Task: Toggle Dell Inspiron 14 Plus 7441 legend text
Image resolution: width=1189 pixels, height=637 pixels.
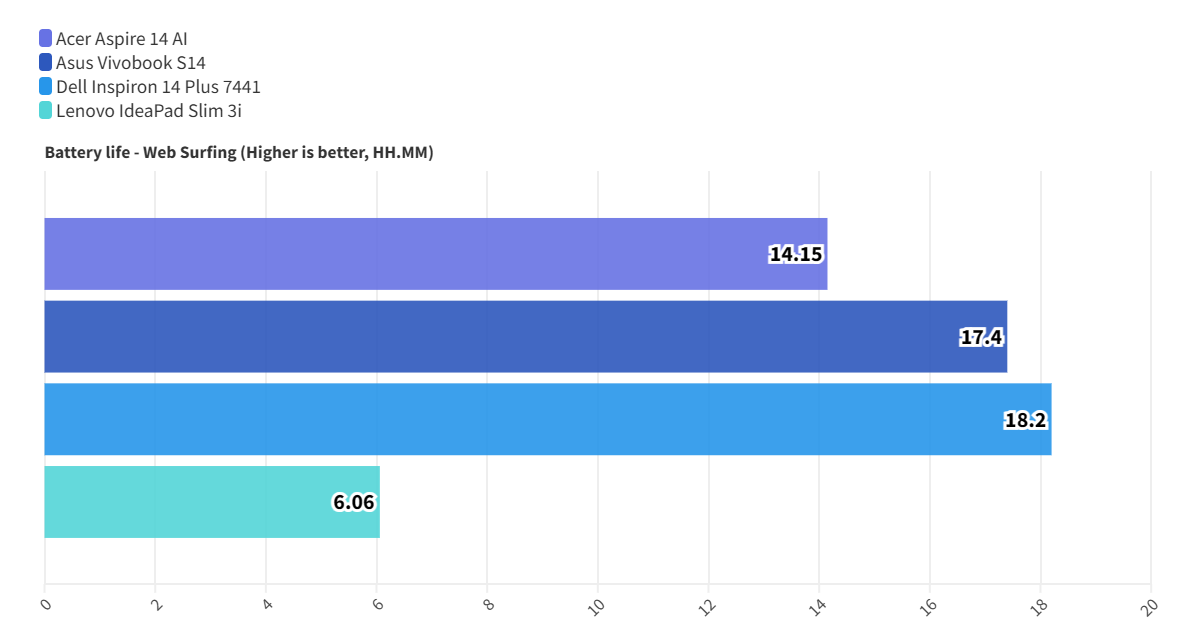Action: tap(158, 87)
